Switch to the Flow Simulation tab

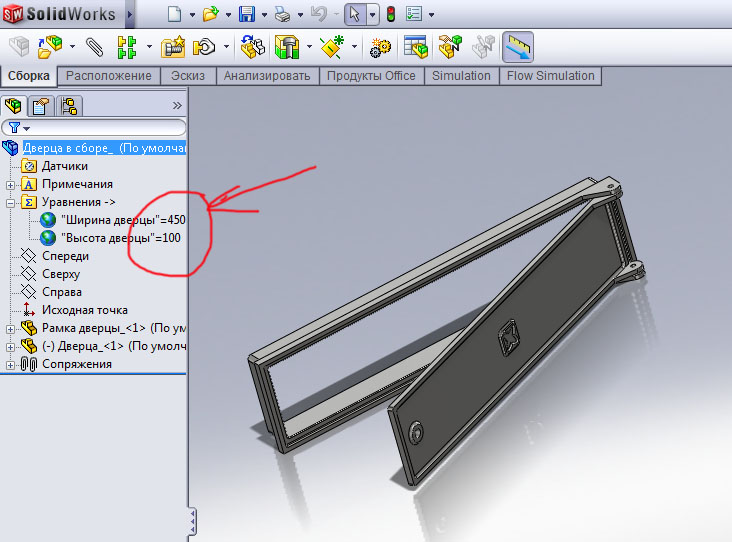point(550,76)
